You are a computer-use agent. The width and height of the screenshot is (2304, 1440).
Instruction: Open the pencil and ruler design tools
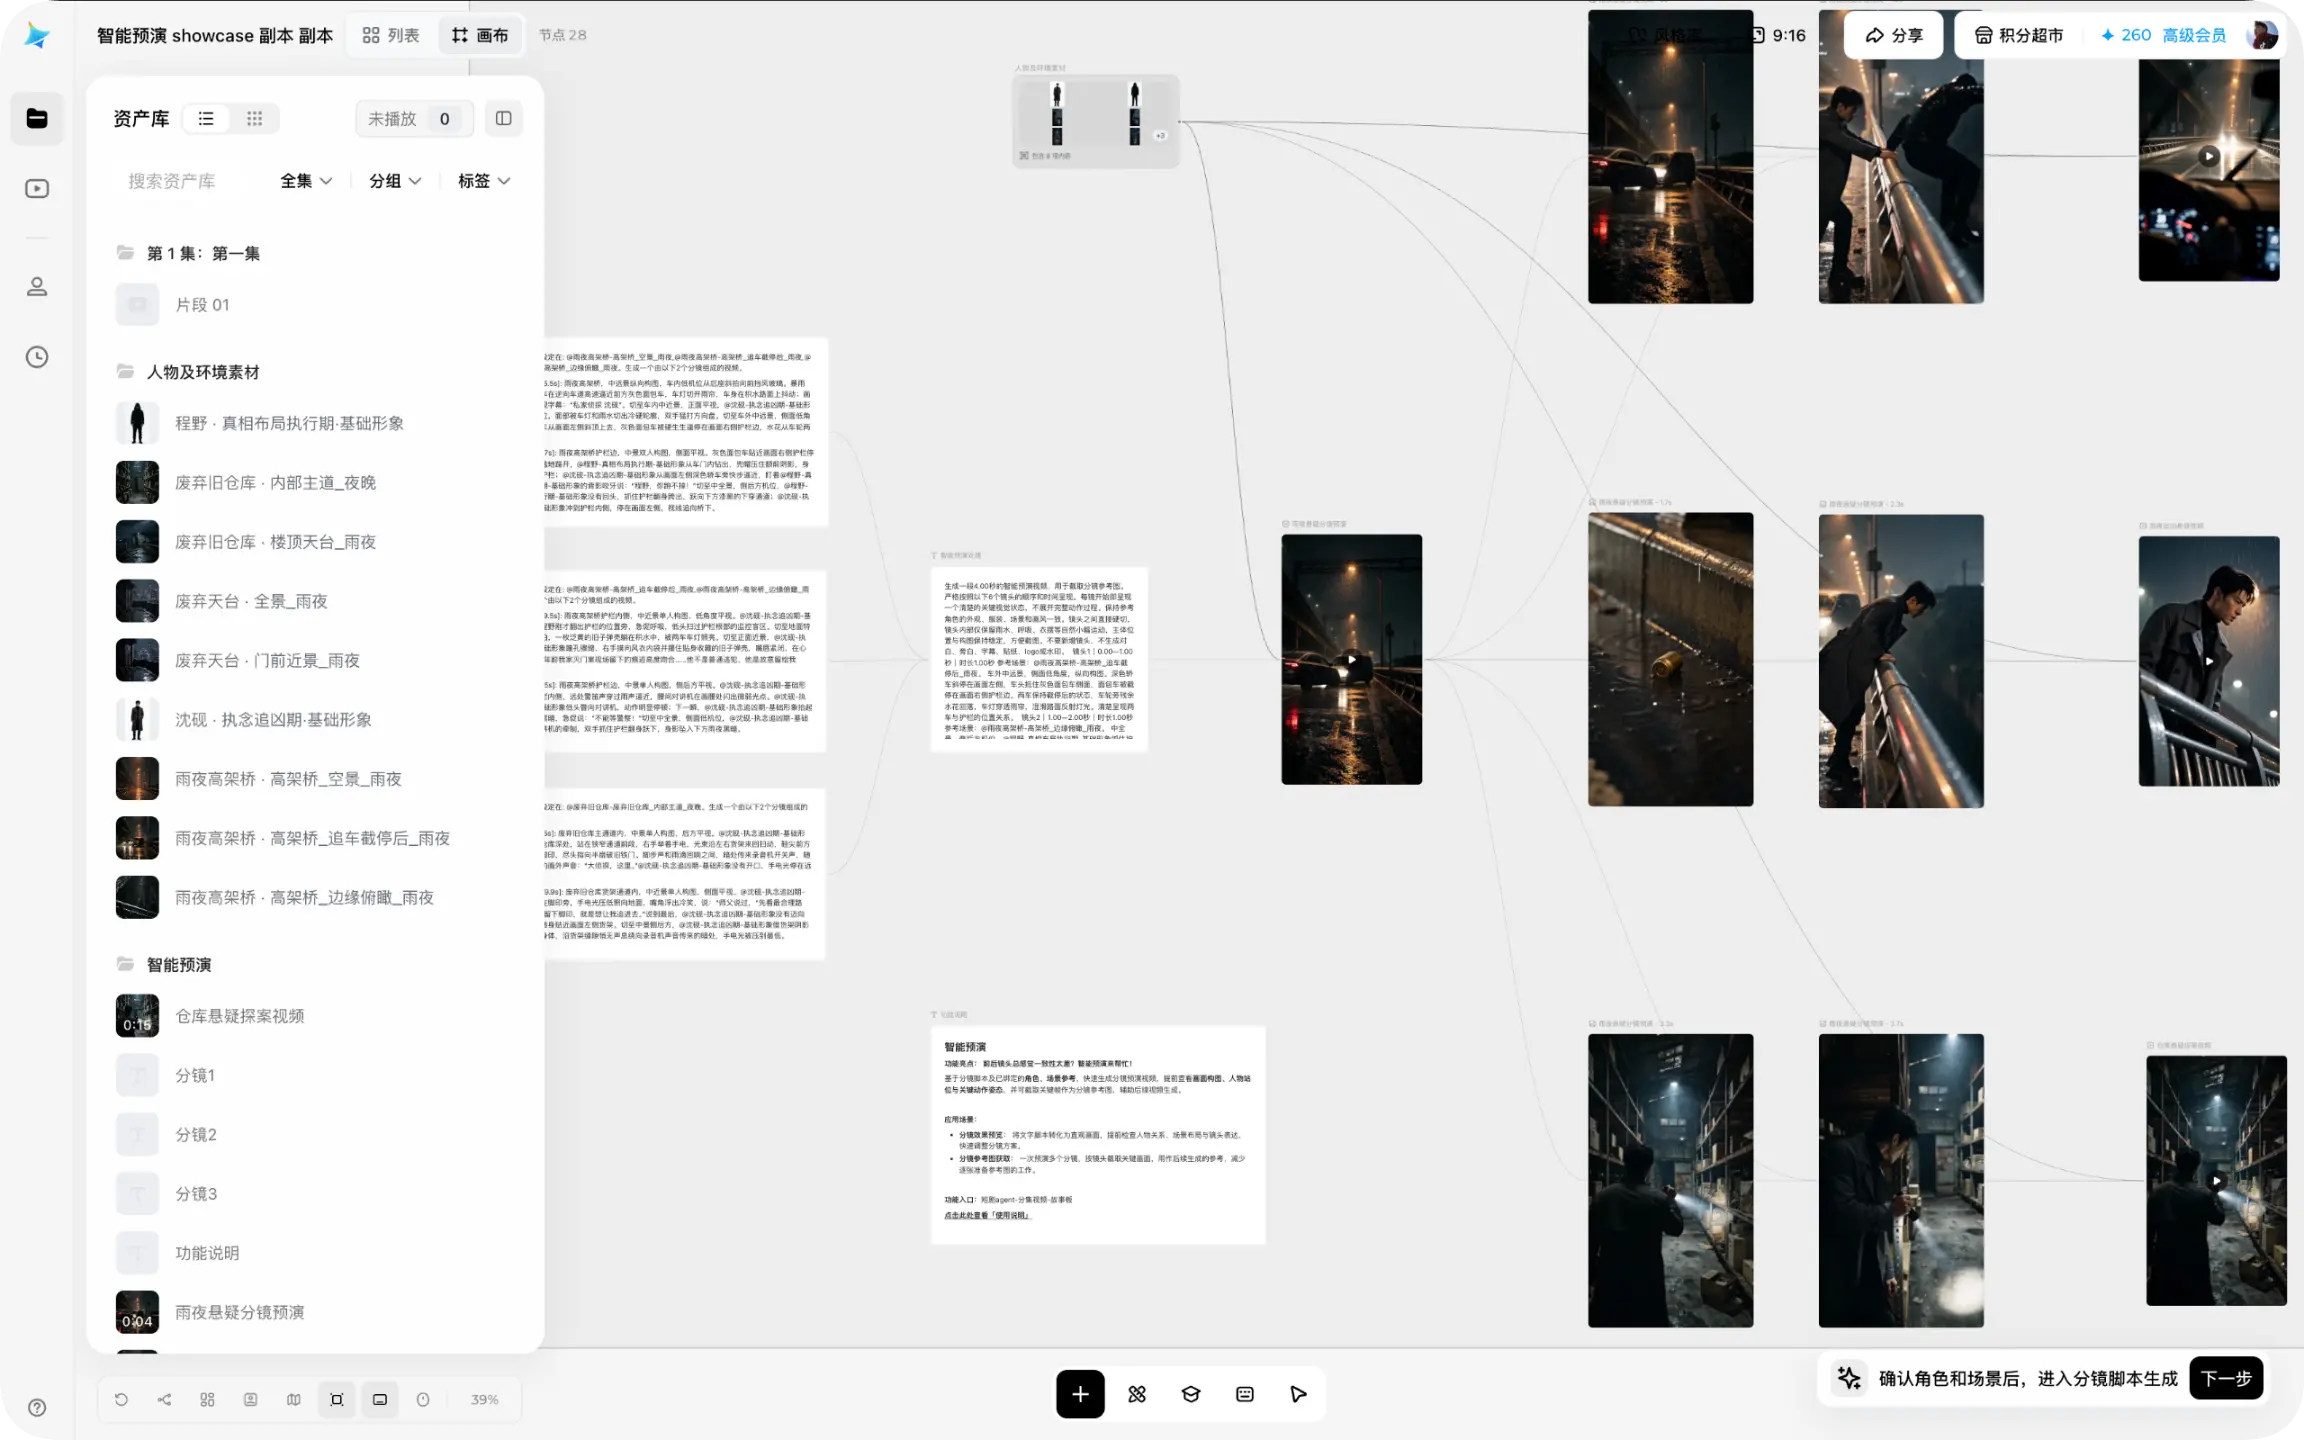1137,1394
